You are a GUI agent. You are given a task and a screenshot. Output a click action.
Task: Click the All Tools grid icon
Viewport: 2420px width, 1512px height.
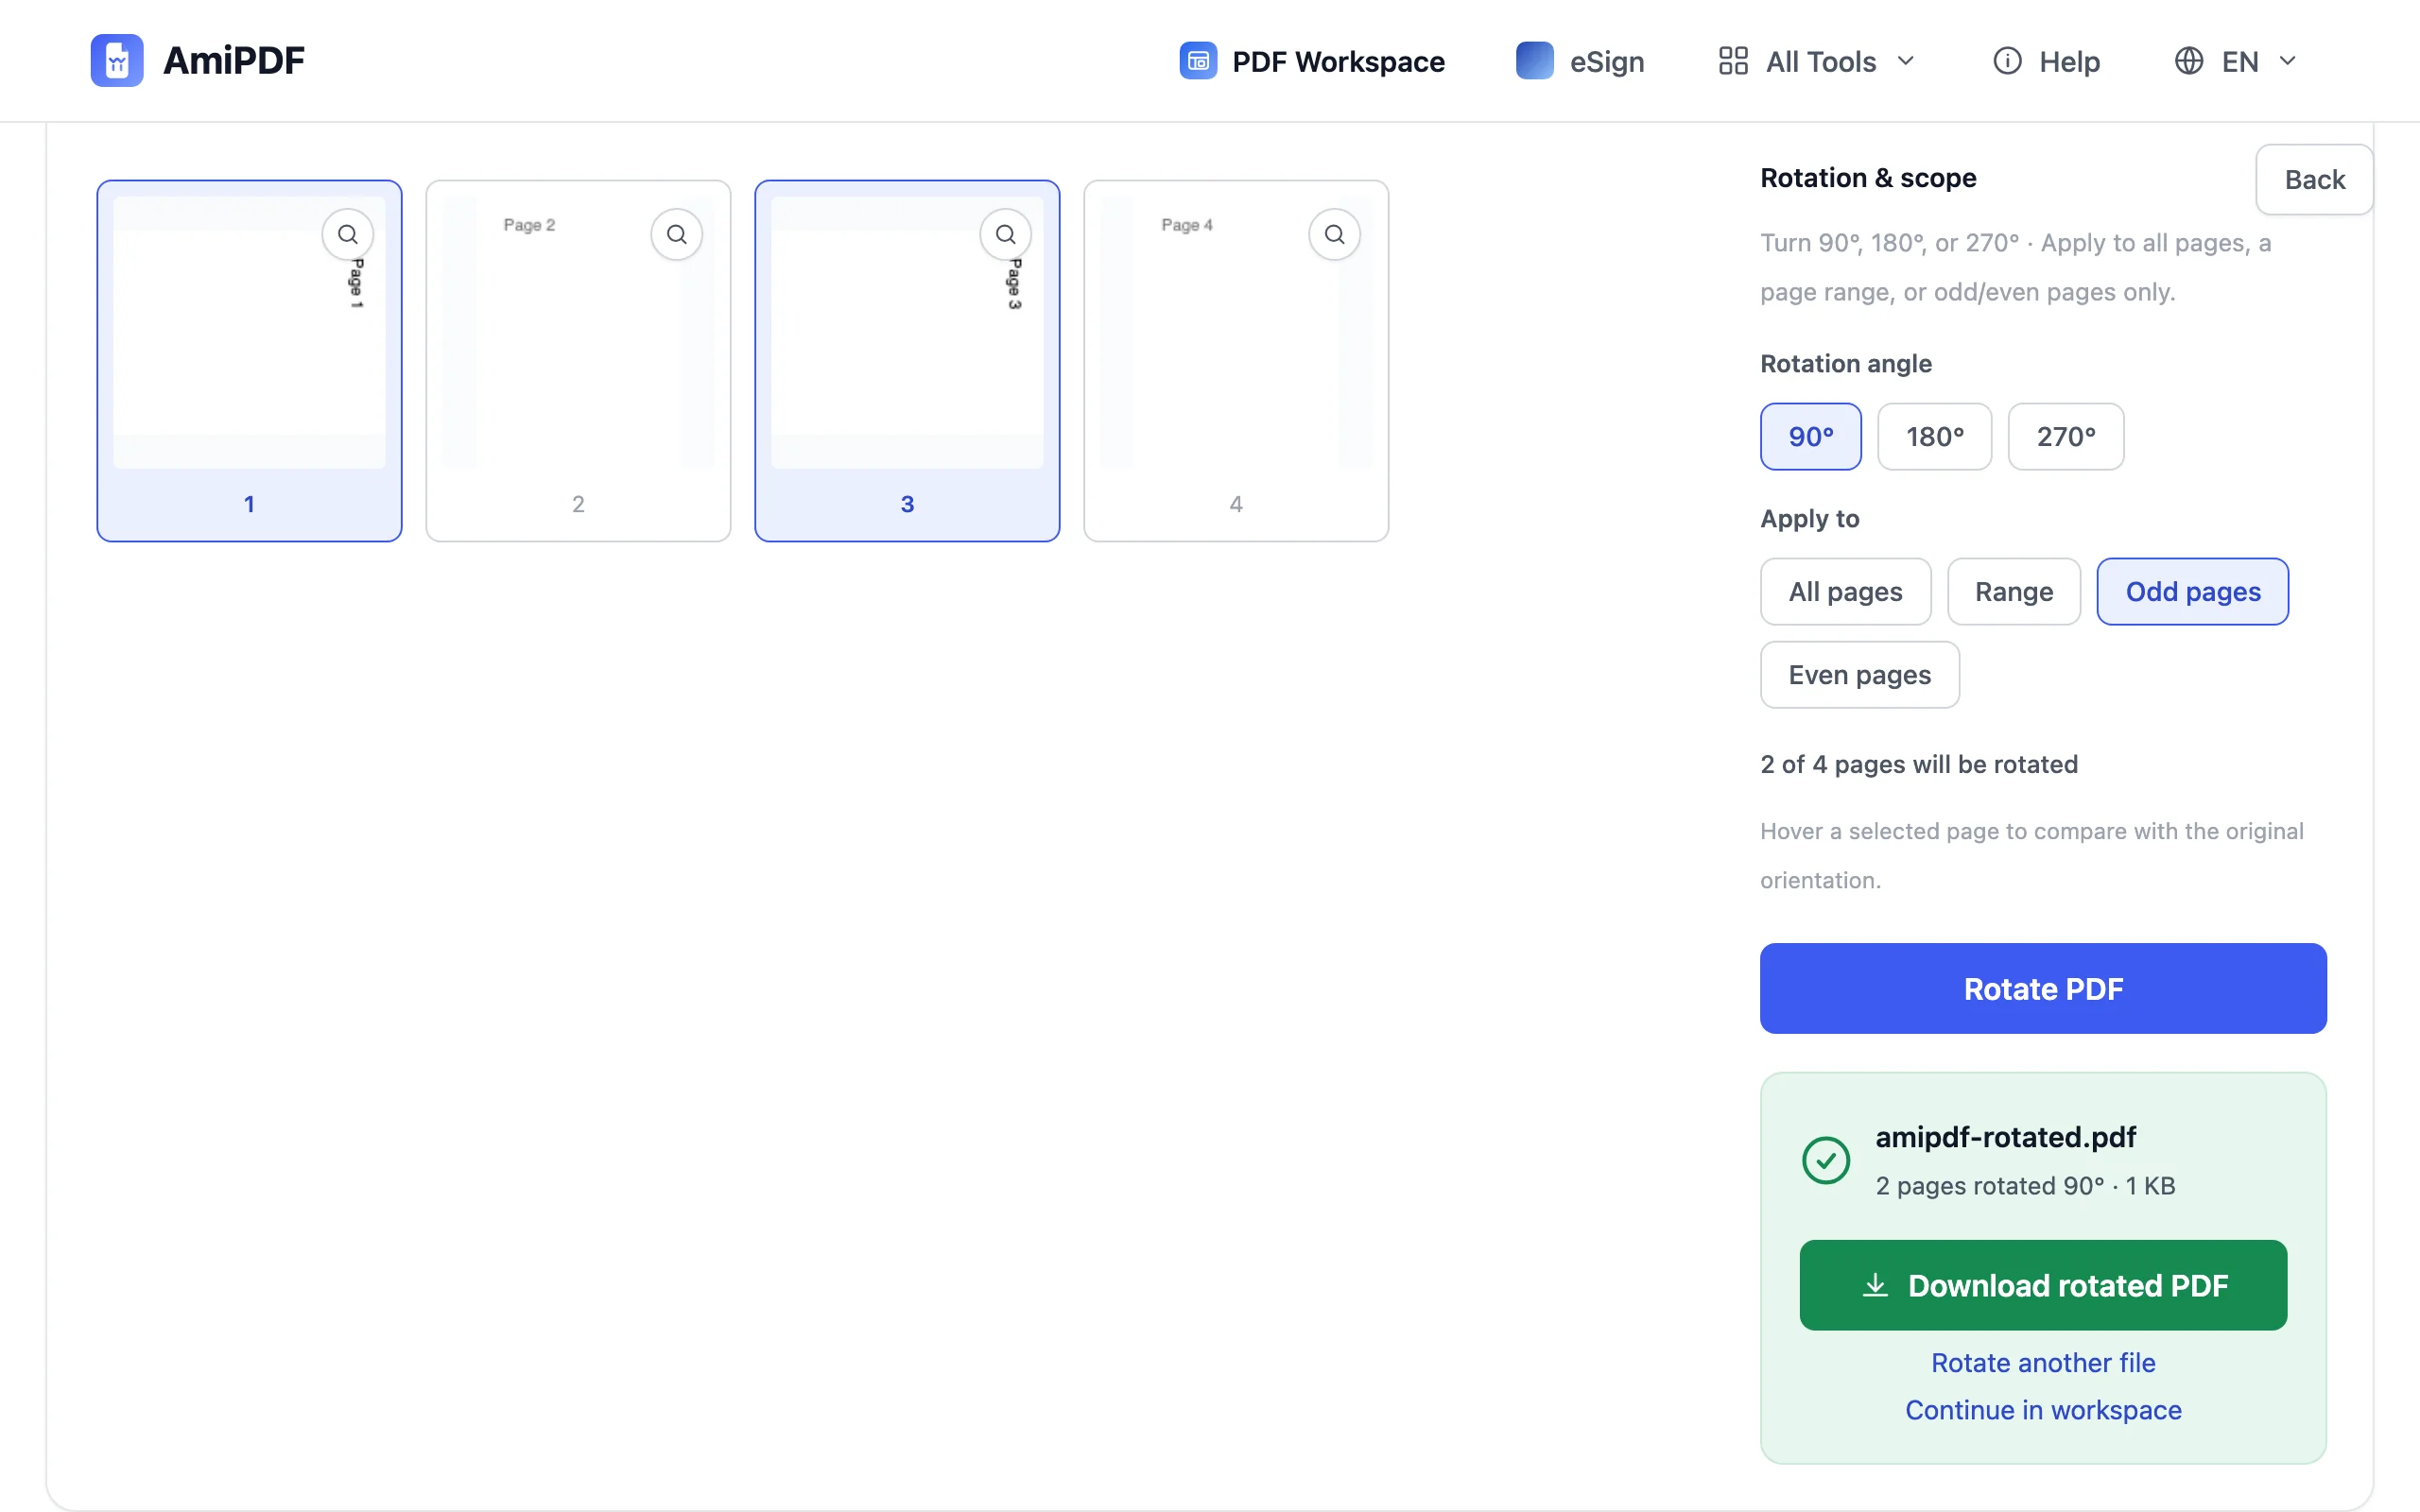coord(1733,61)
